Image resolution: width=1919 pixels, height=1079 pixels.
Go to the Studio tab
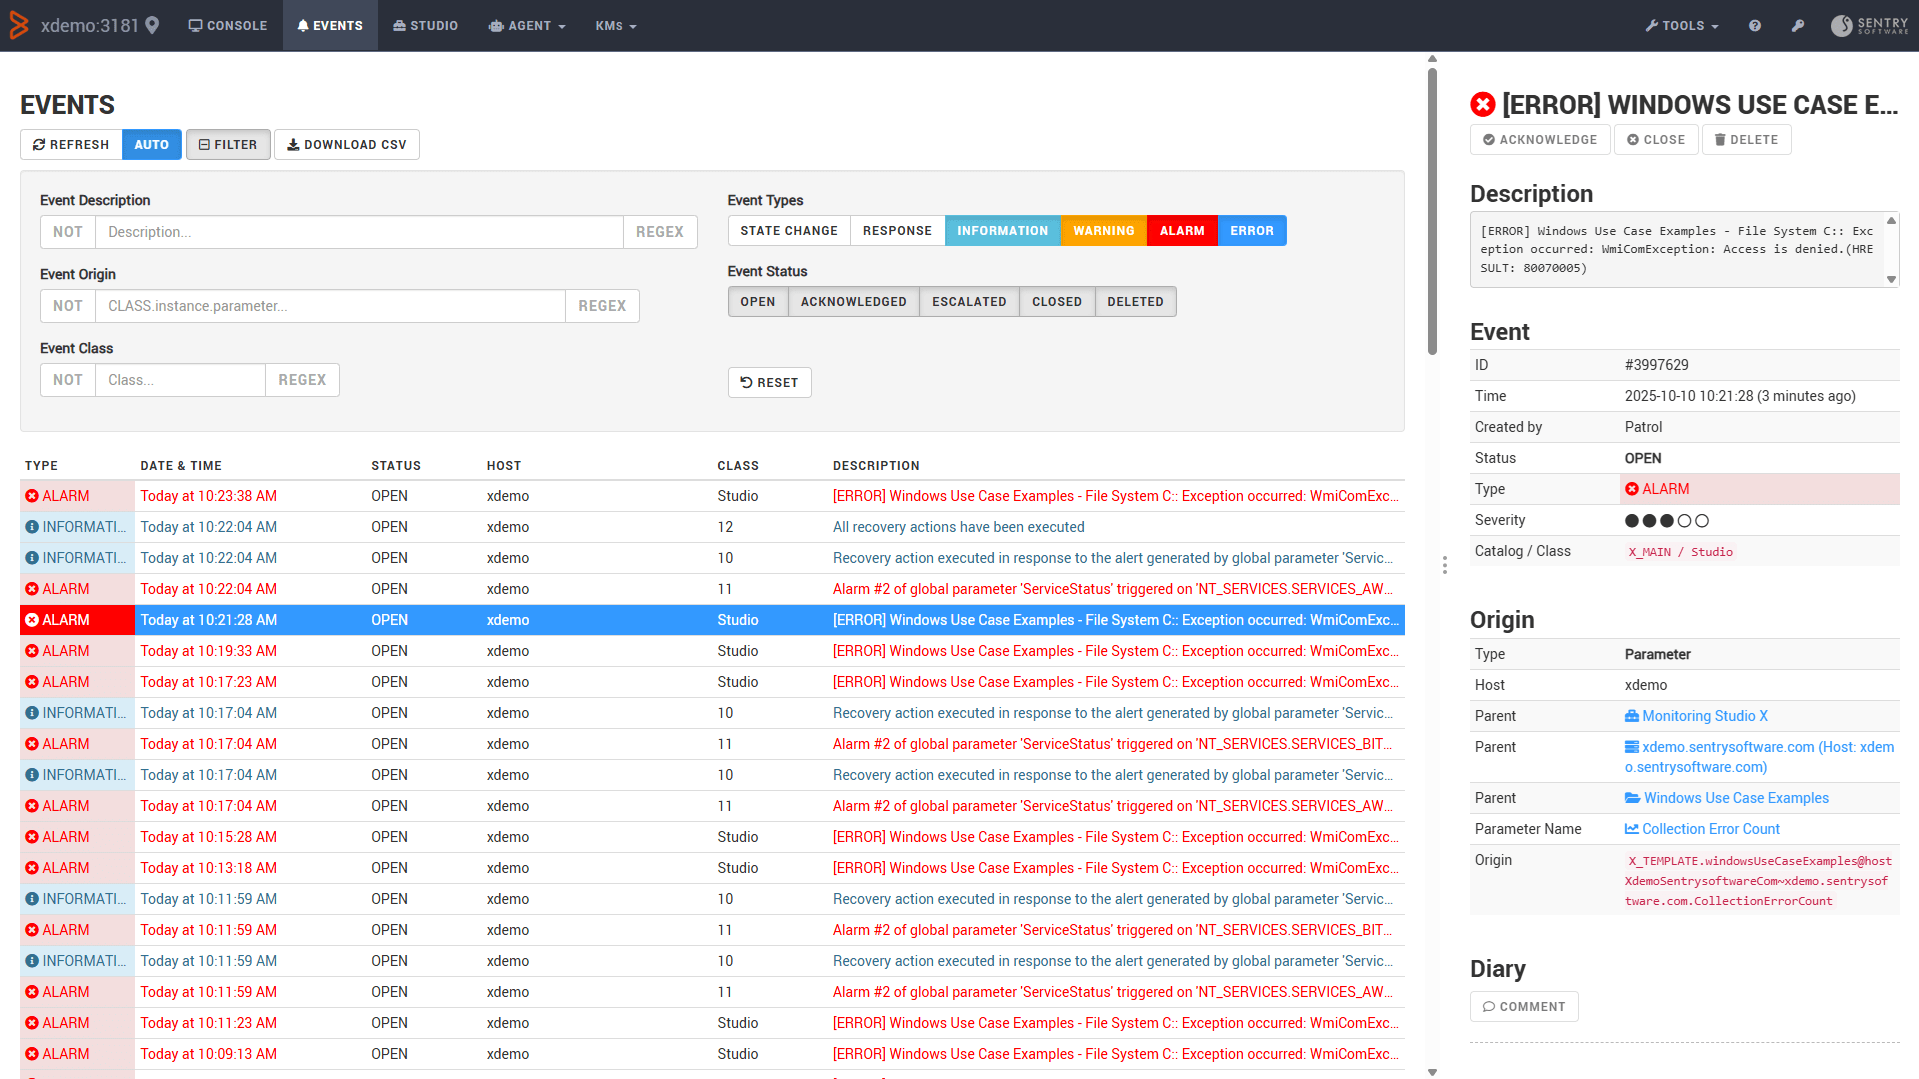point(426,26)
